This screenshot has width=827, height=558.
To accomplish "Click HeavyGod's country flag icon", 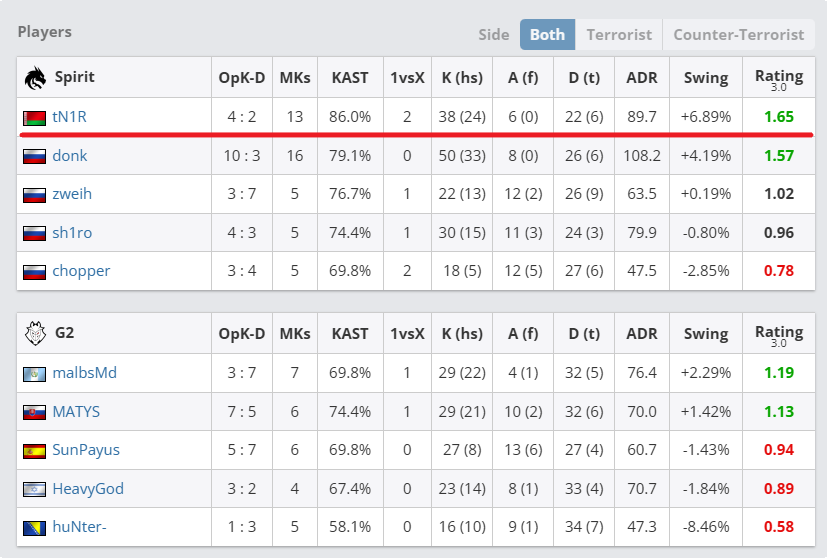I will pos(34,489).
